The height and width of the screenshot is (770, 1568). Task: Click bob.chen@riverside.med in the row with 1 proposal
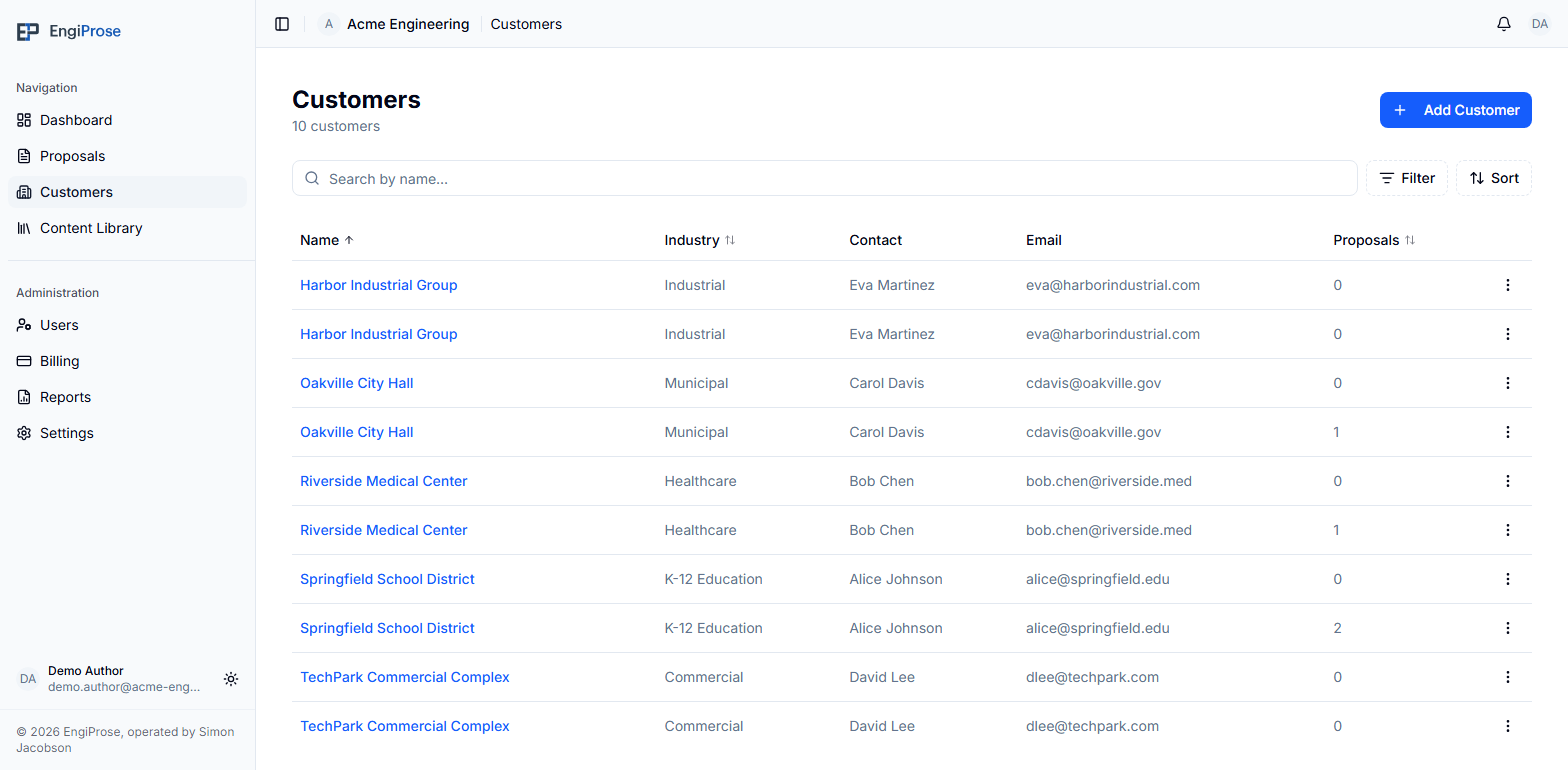click(x=1109, y=530)
